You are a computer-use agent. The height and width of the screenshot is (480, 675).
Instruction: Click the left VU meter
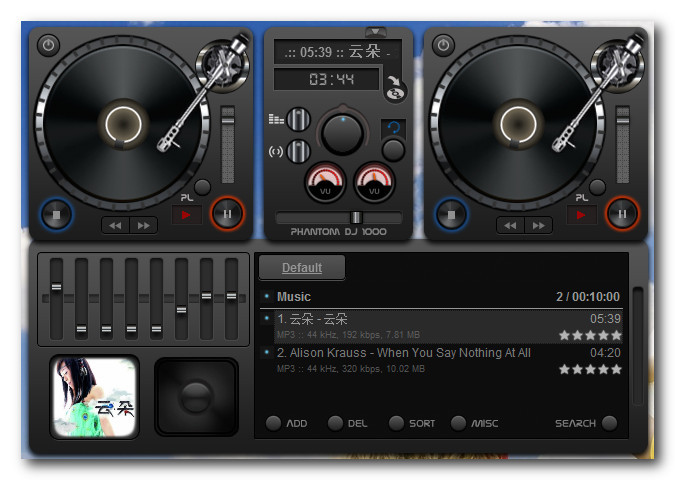point(325,181)
